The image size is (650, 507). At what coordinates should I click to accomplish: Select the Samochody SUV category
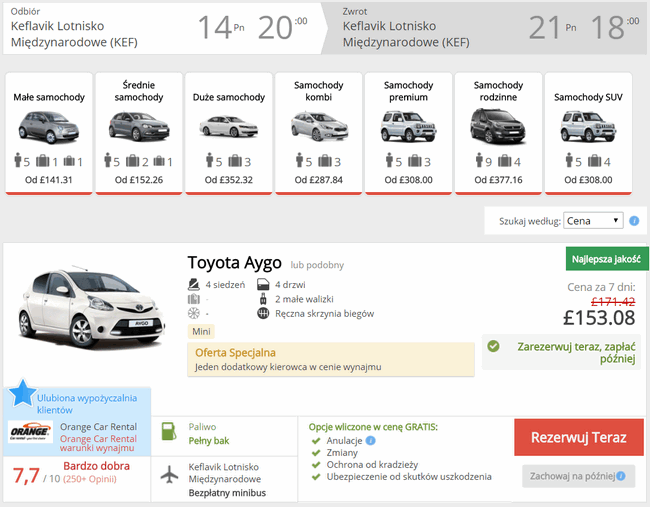pos(588,133)
